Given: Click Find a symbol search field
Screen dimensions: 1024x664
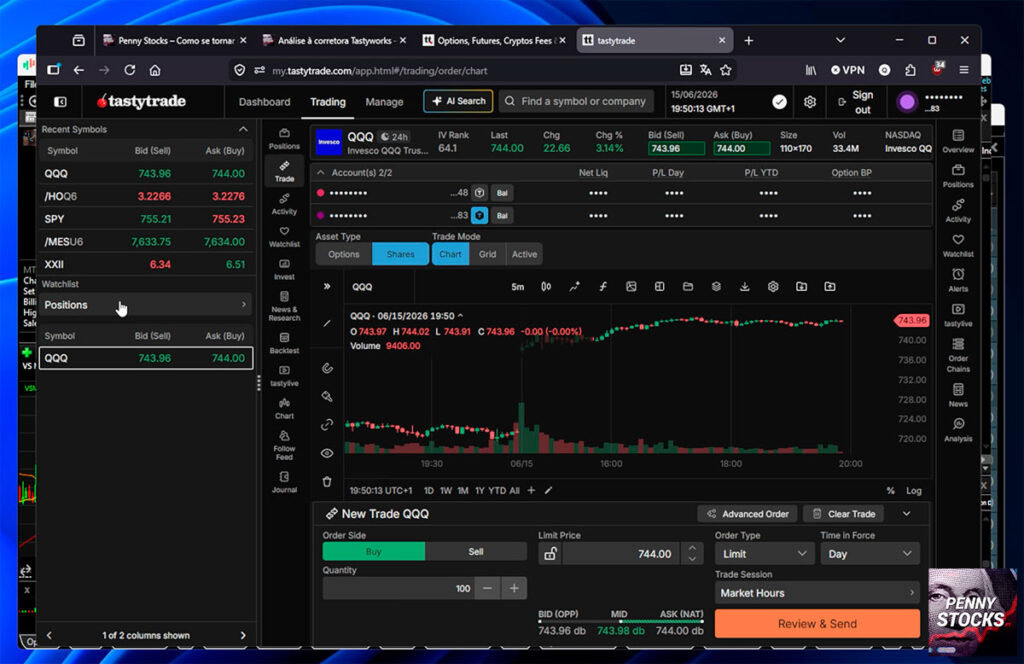Looking at the screenshot, I should (577, 101).
